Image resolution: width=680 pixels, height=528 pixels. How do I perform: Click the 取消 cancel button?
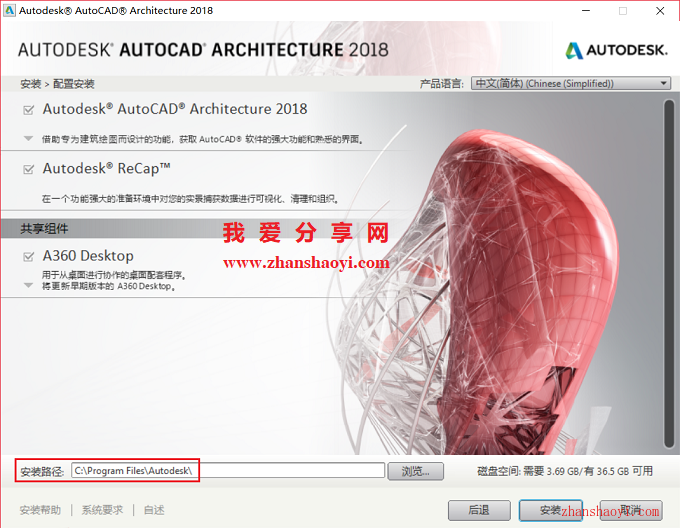(x=631, y=510)
